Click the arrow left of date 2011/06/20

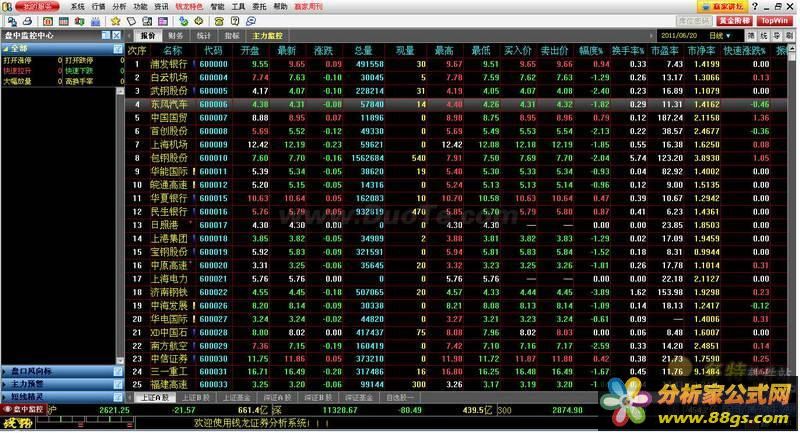[651, 36]
